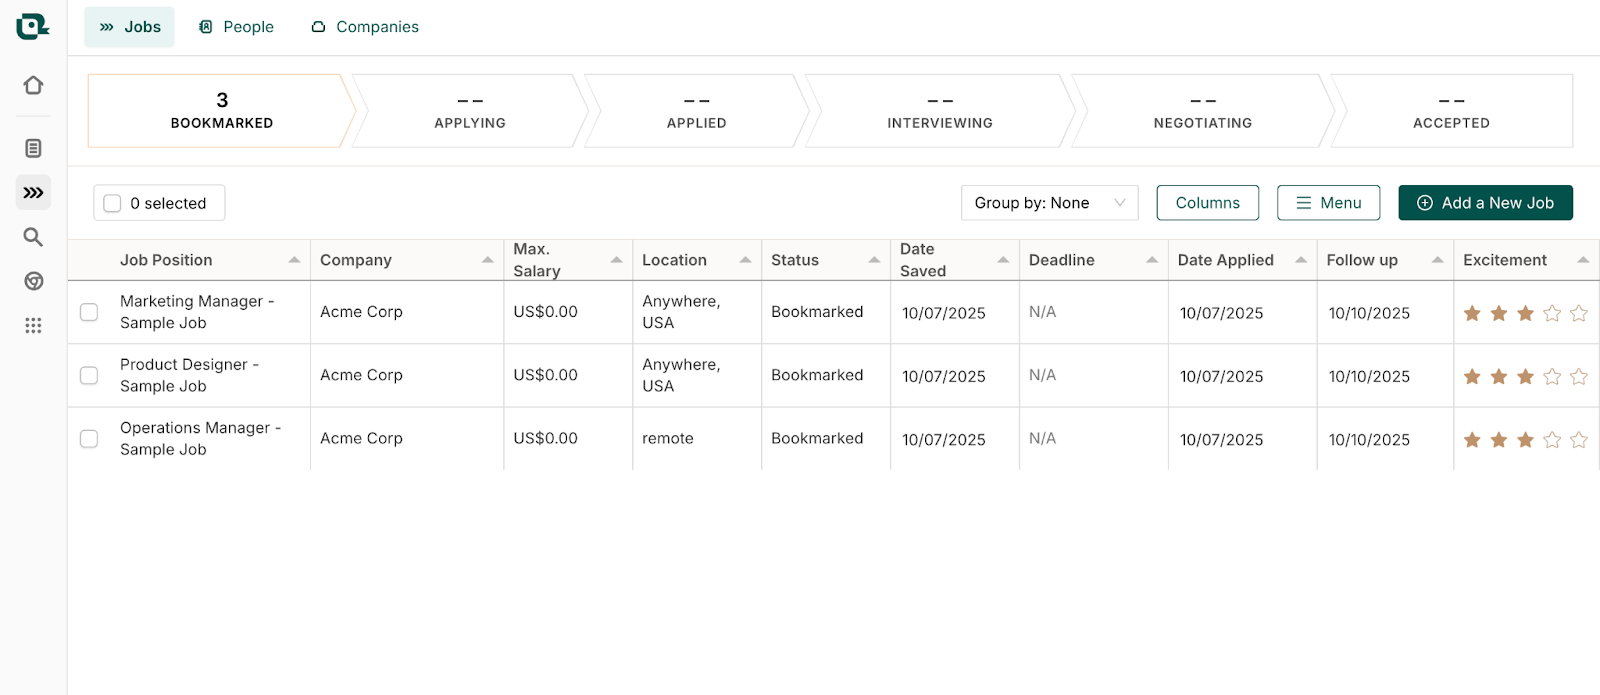
Task: Toggle the '0 selected' select-all checkbox
Action: [113, 204]
